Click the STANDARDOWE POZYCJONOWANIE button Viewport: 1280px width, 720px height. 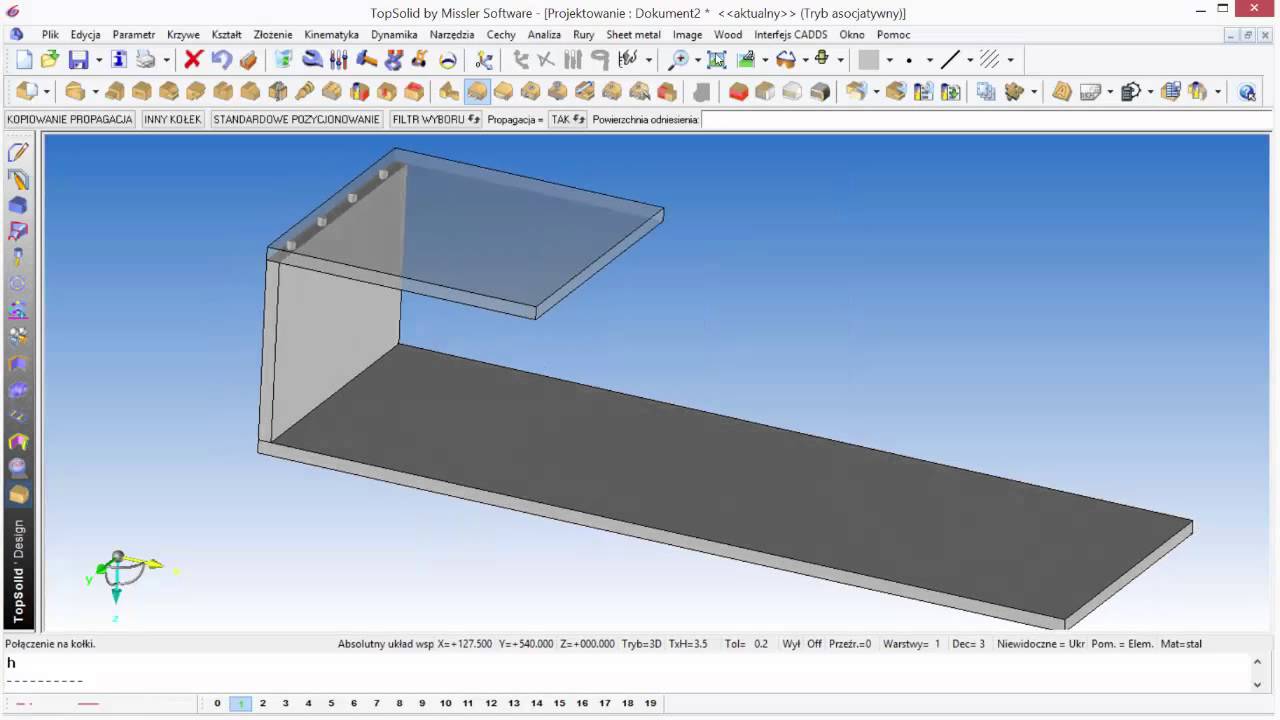pyautogui.click(x=297, y=119)
